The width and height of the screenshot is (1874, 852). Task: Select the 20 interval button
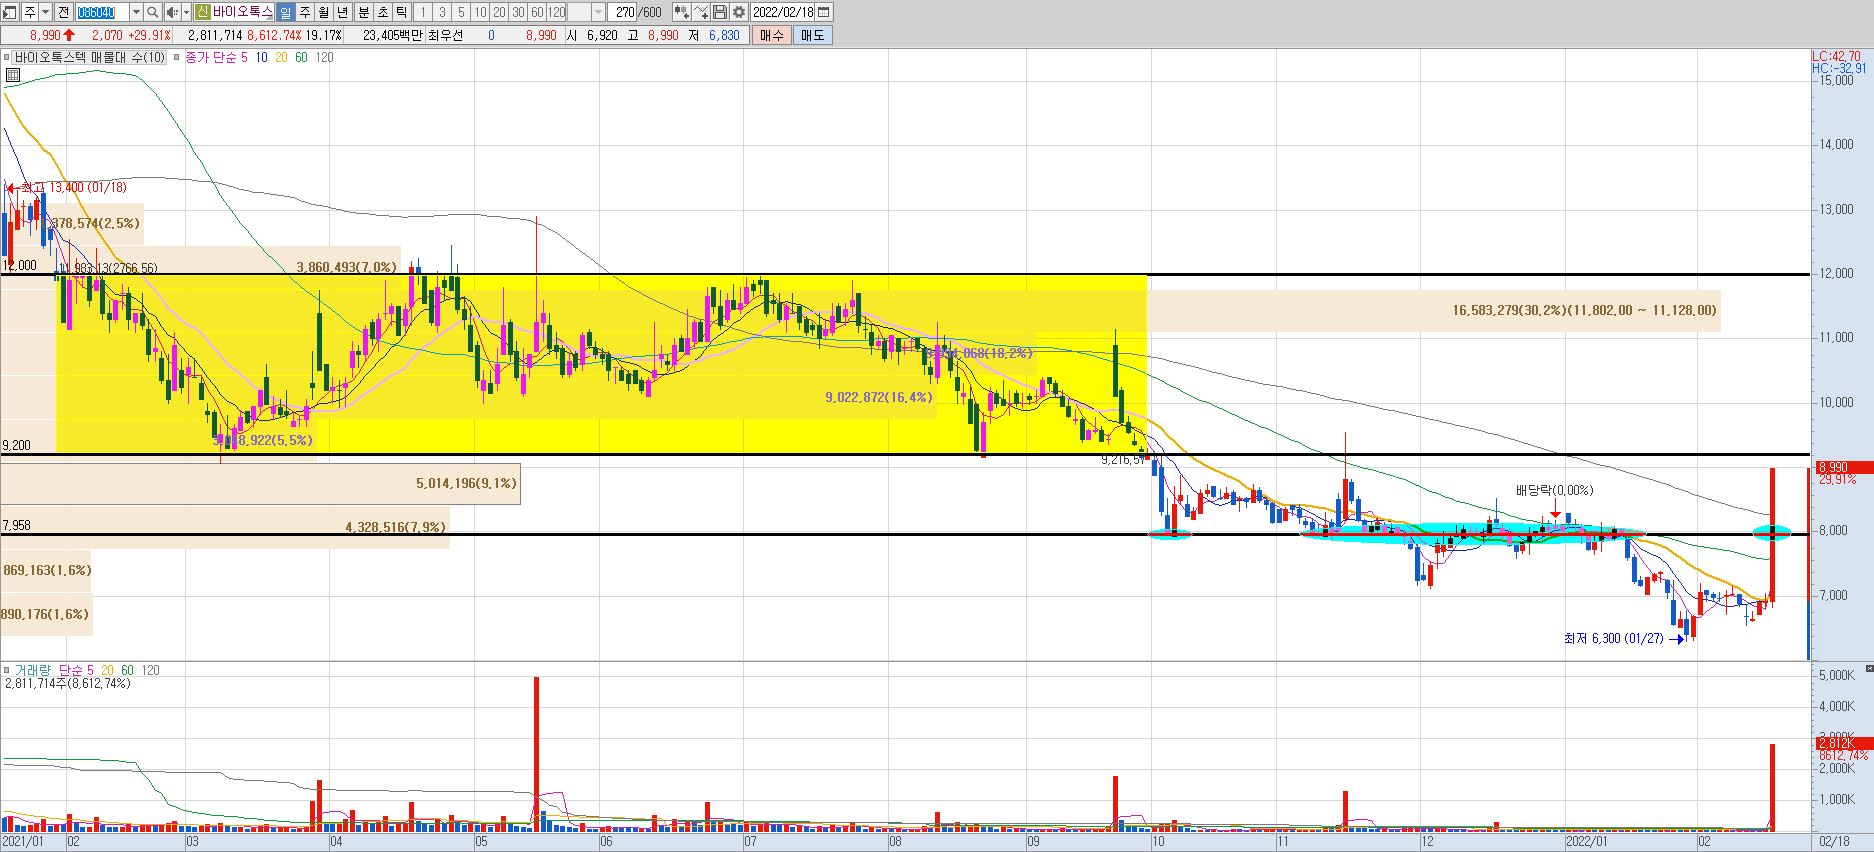pyautogui.click(x=499, y=12)
